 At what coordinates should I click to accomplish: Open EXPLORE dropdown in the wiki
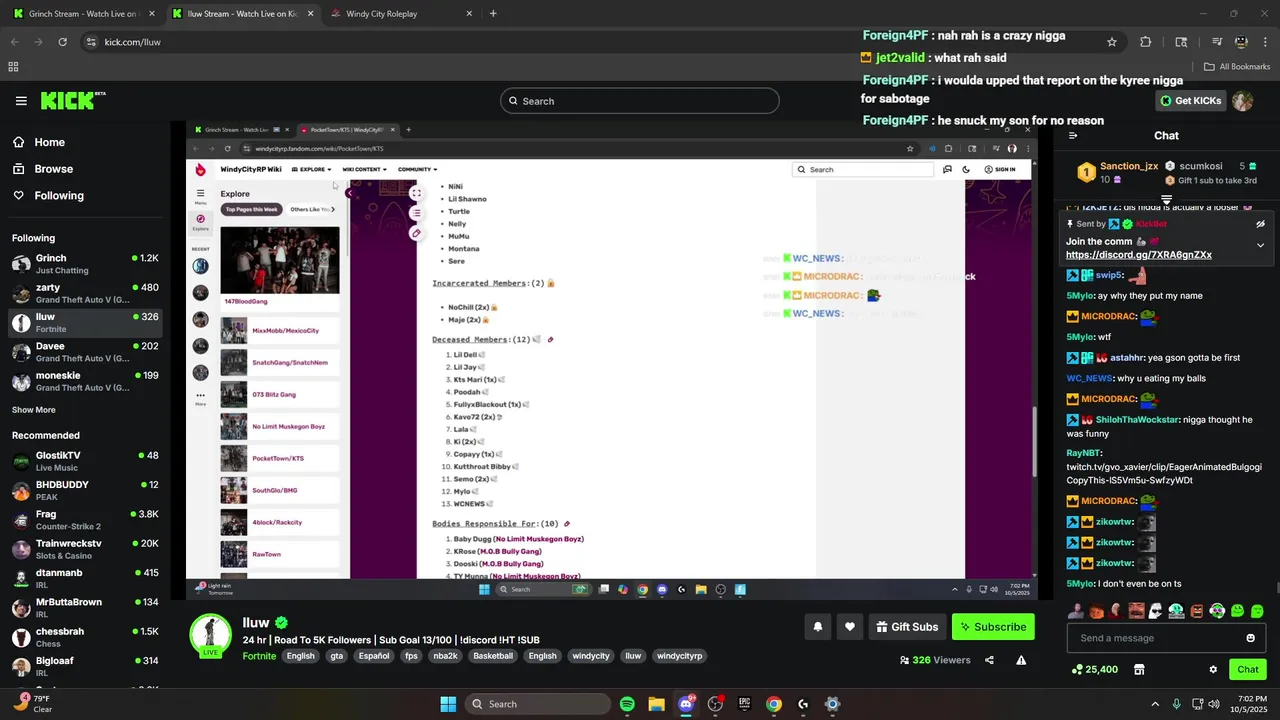click(311, 169)
